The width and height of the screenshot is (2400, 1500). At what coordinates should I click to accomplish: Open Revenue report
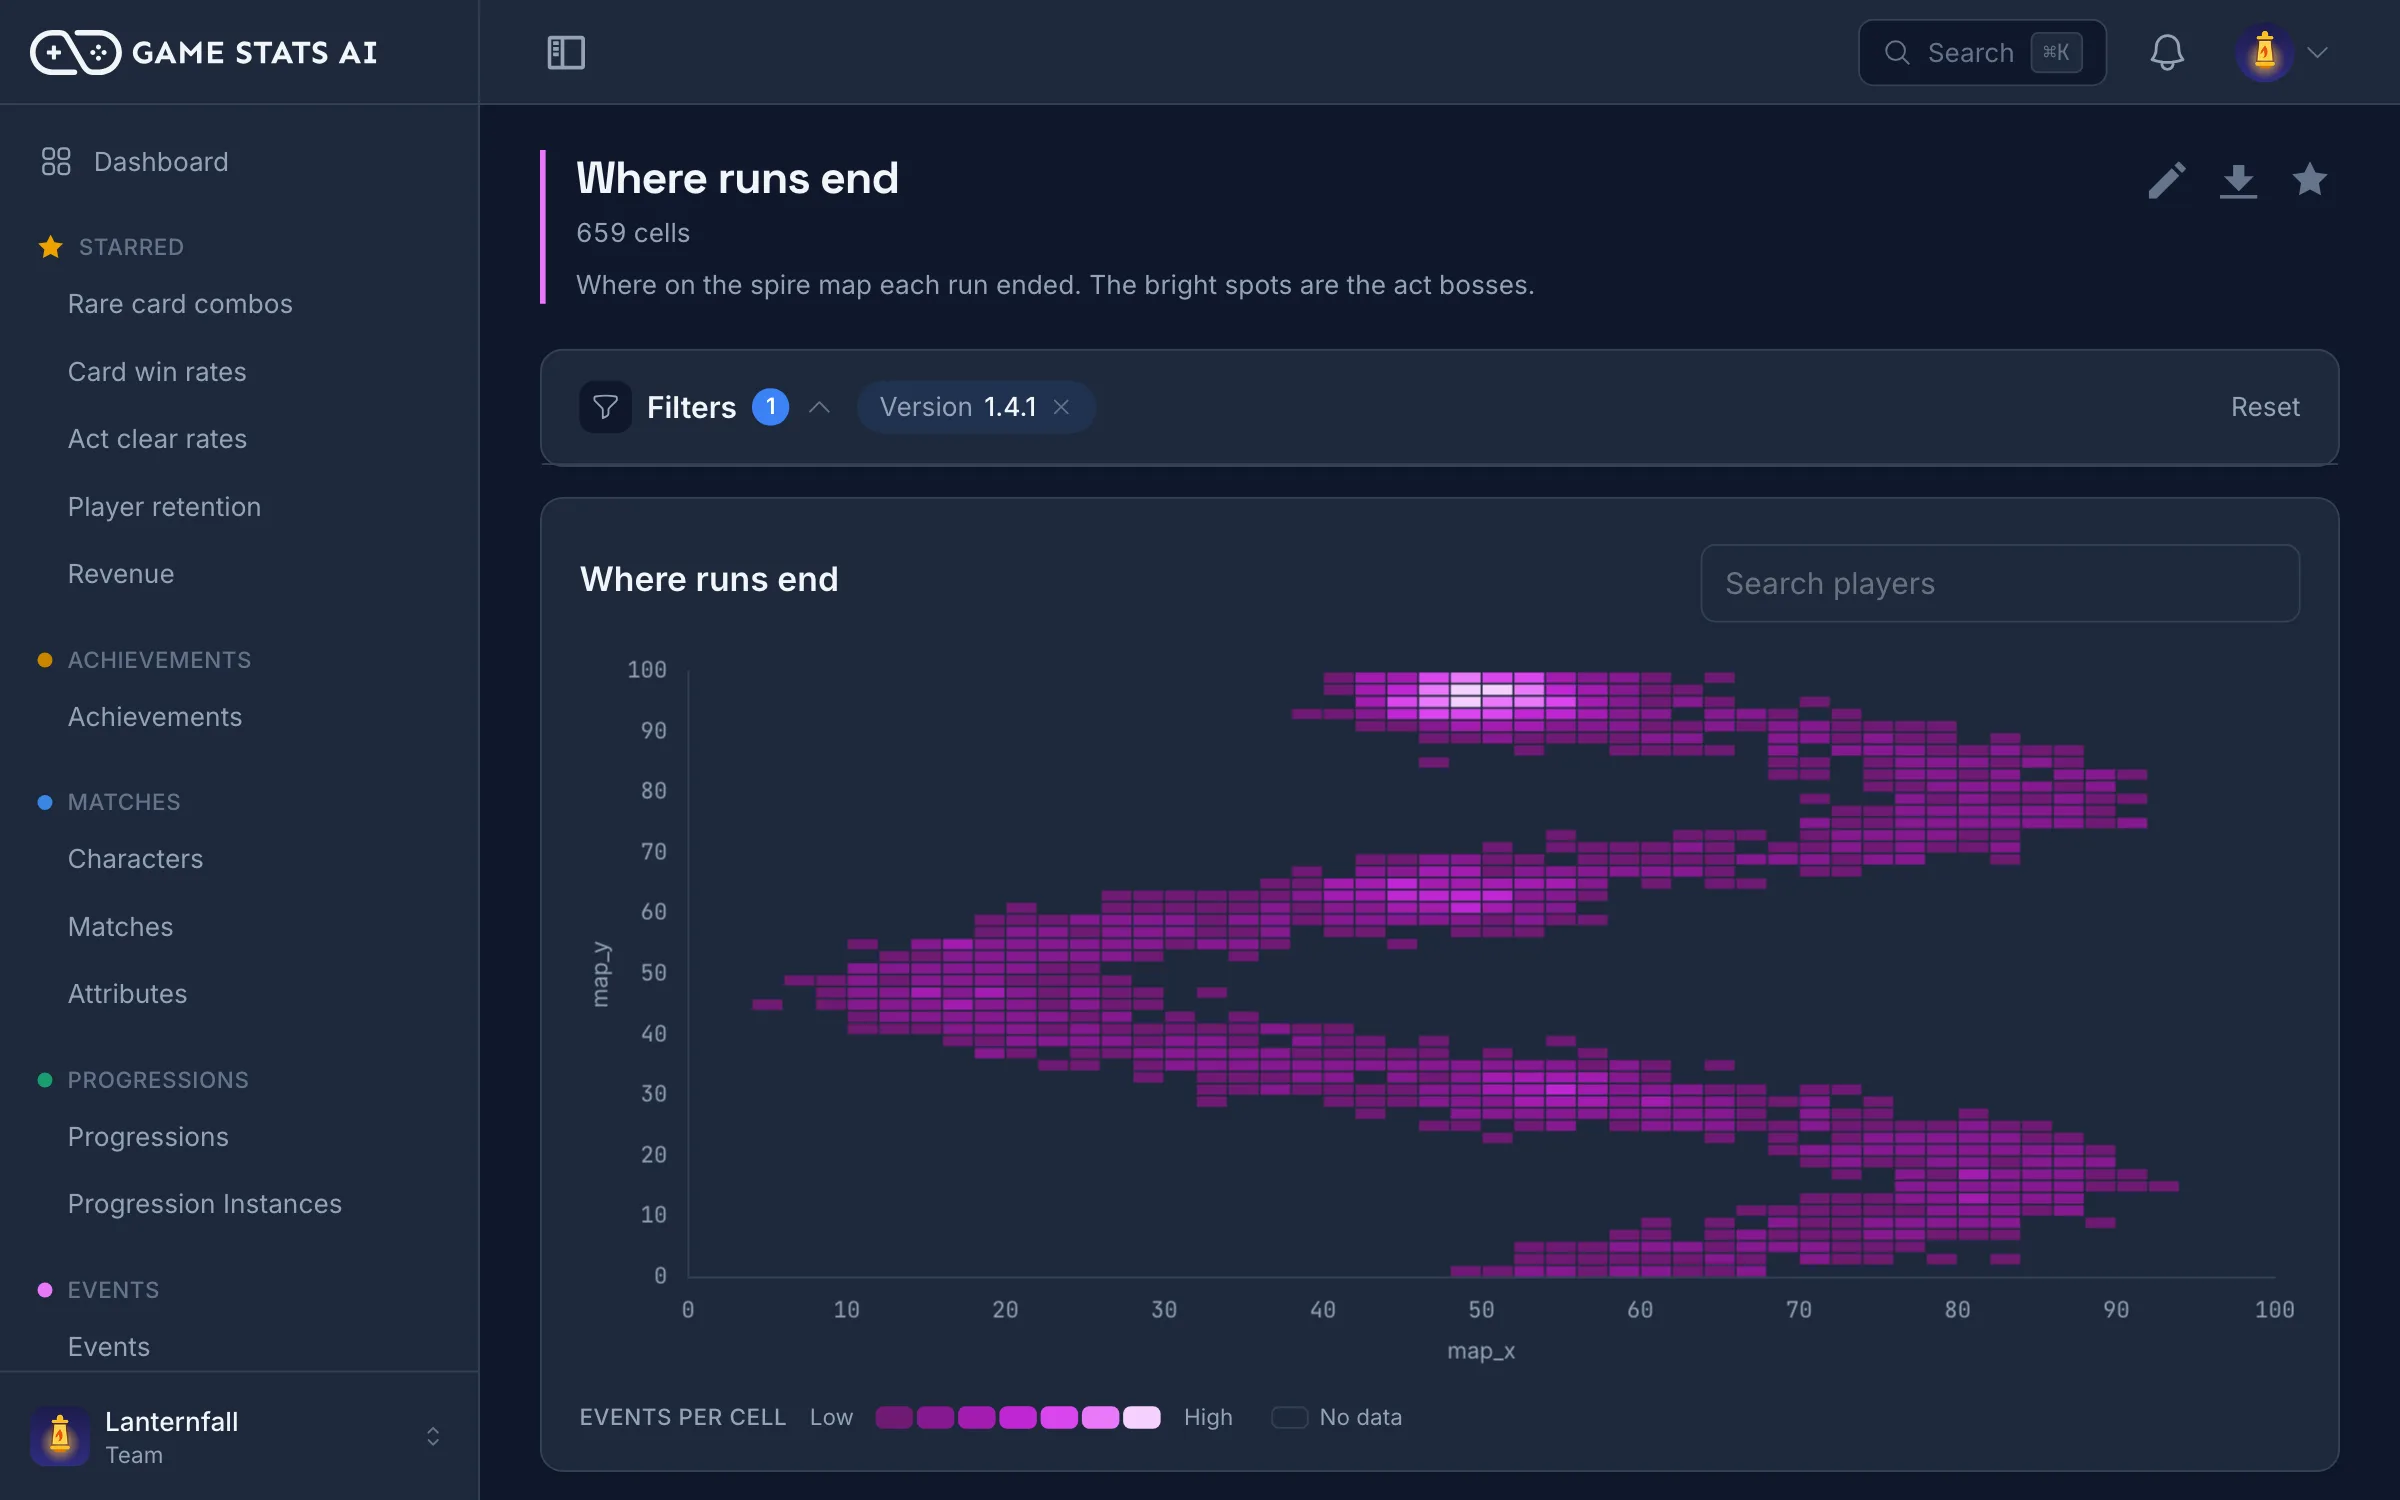121,574
